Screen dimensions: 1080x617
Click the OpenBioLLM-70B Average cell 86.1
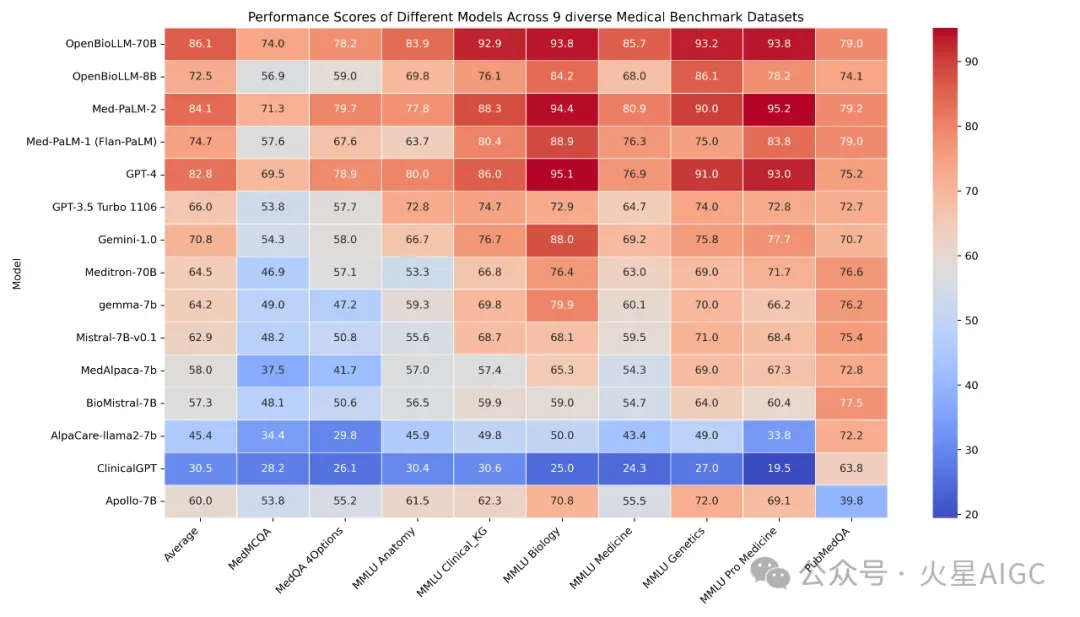(200, 43)
